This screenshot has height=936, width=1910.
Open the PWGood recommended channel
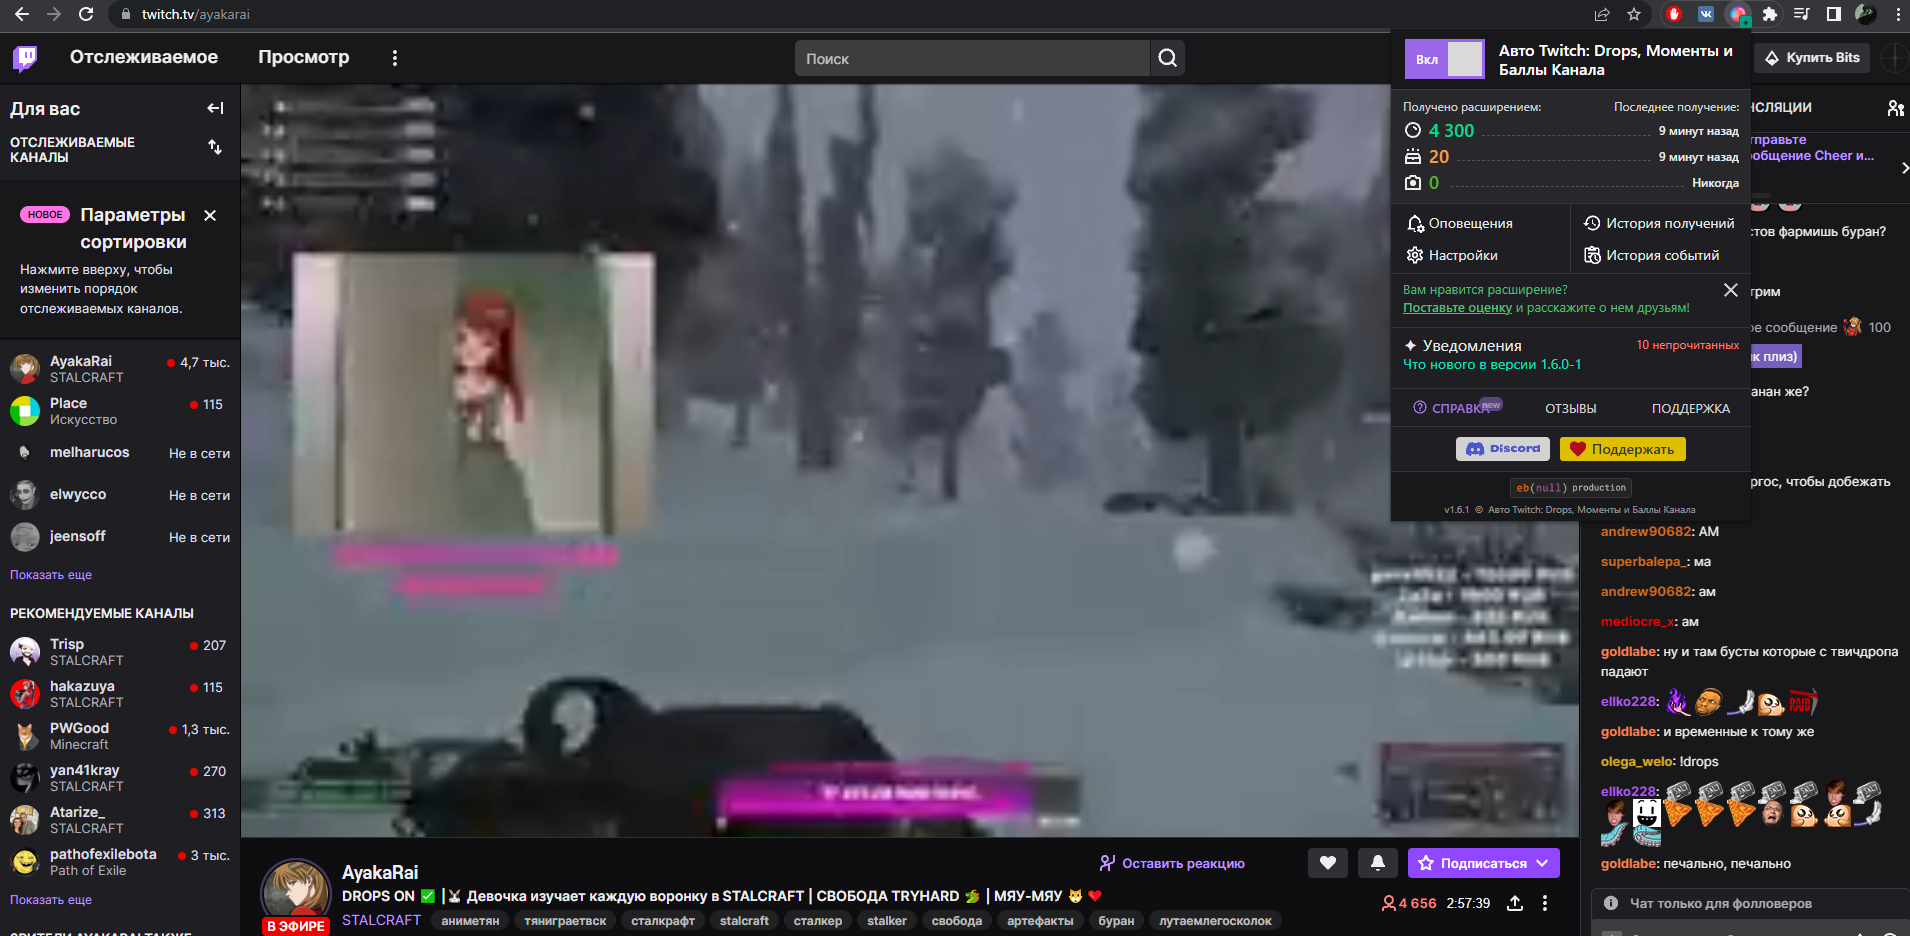120,736
